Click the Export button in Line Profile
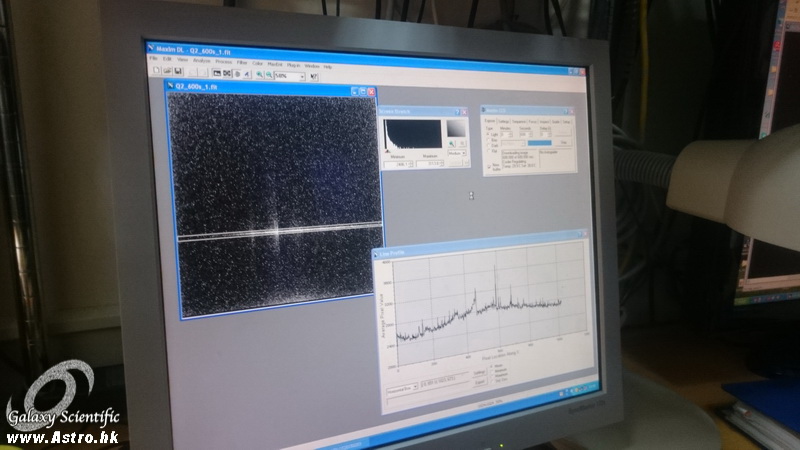 (481, 382)
